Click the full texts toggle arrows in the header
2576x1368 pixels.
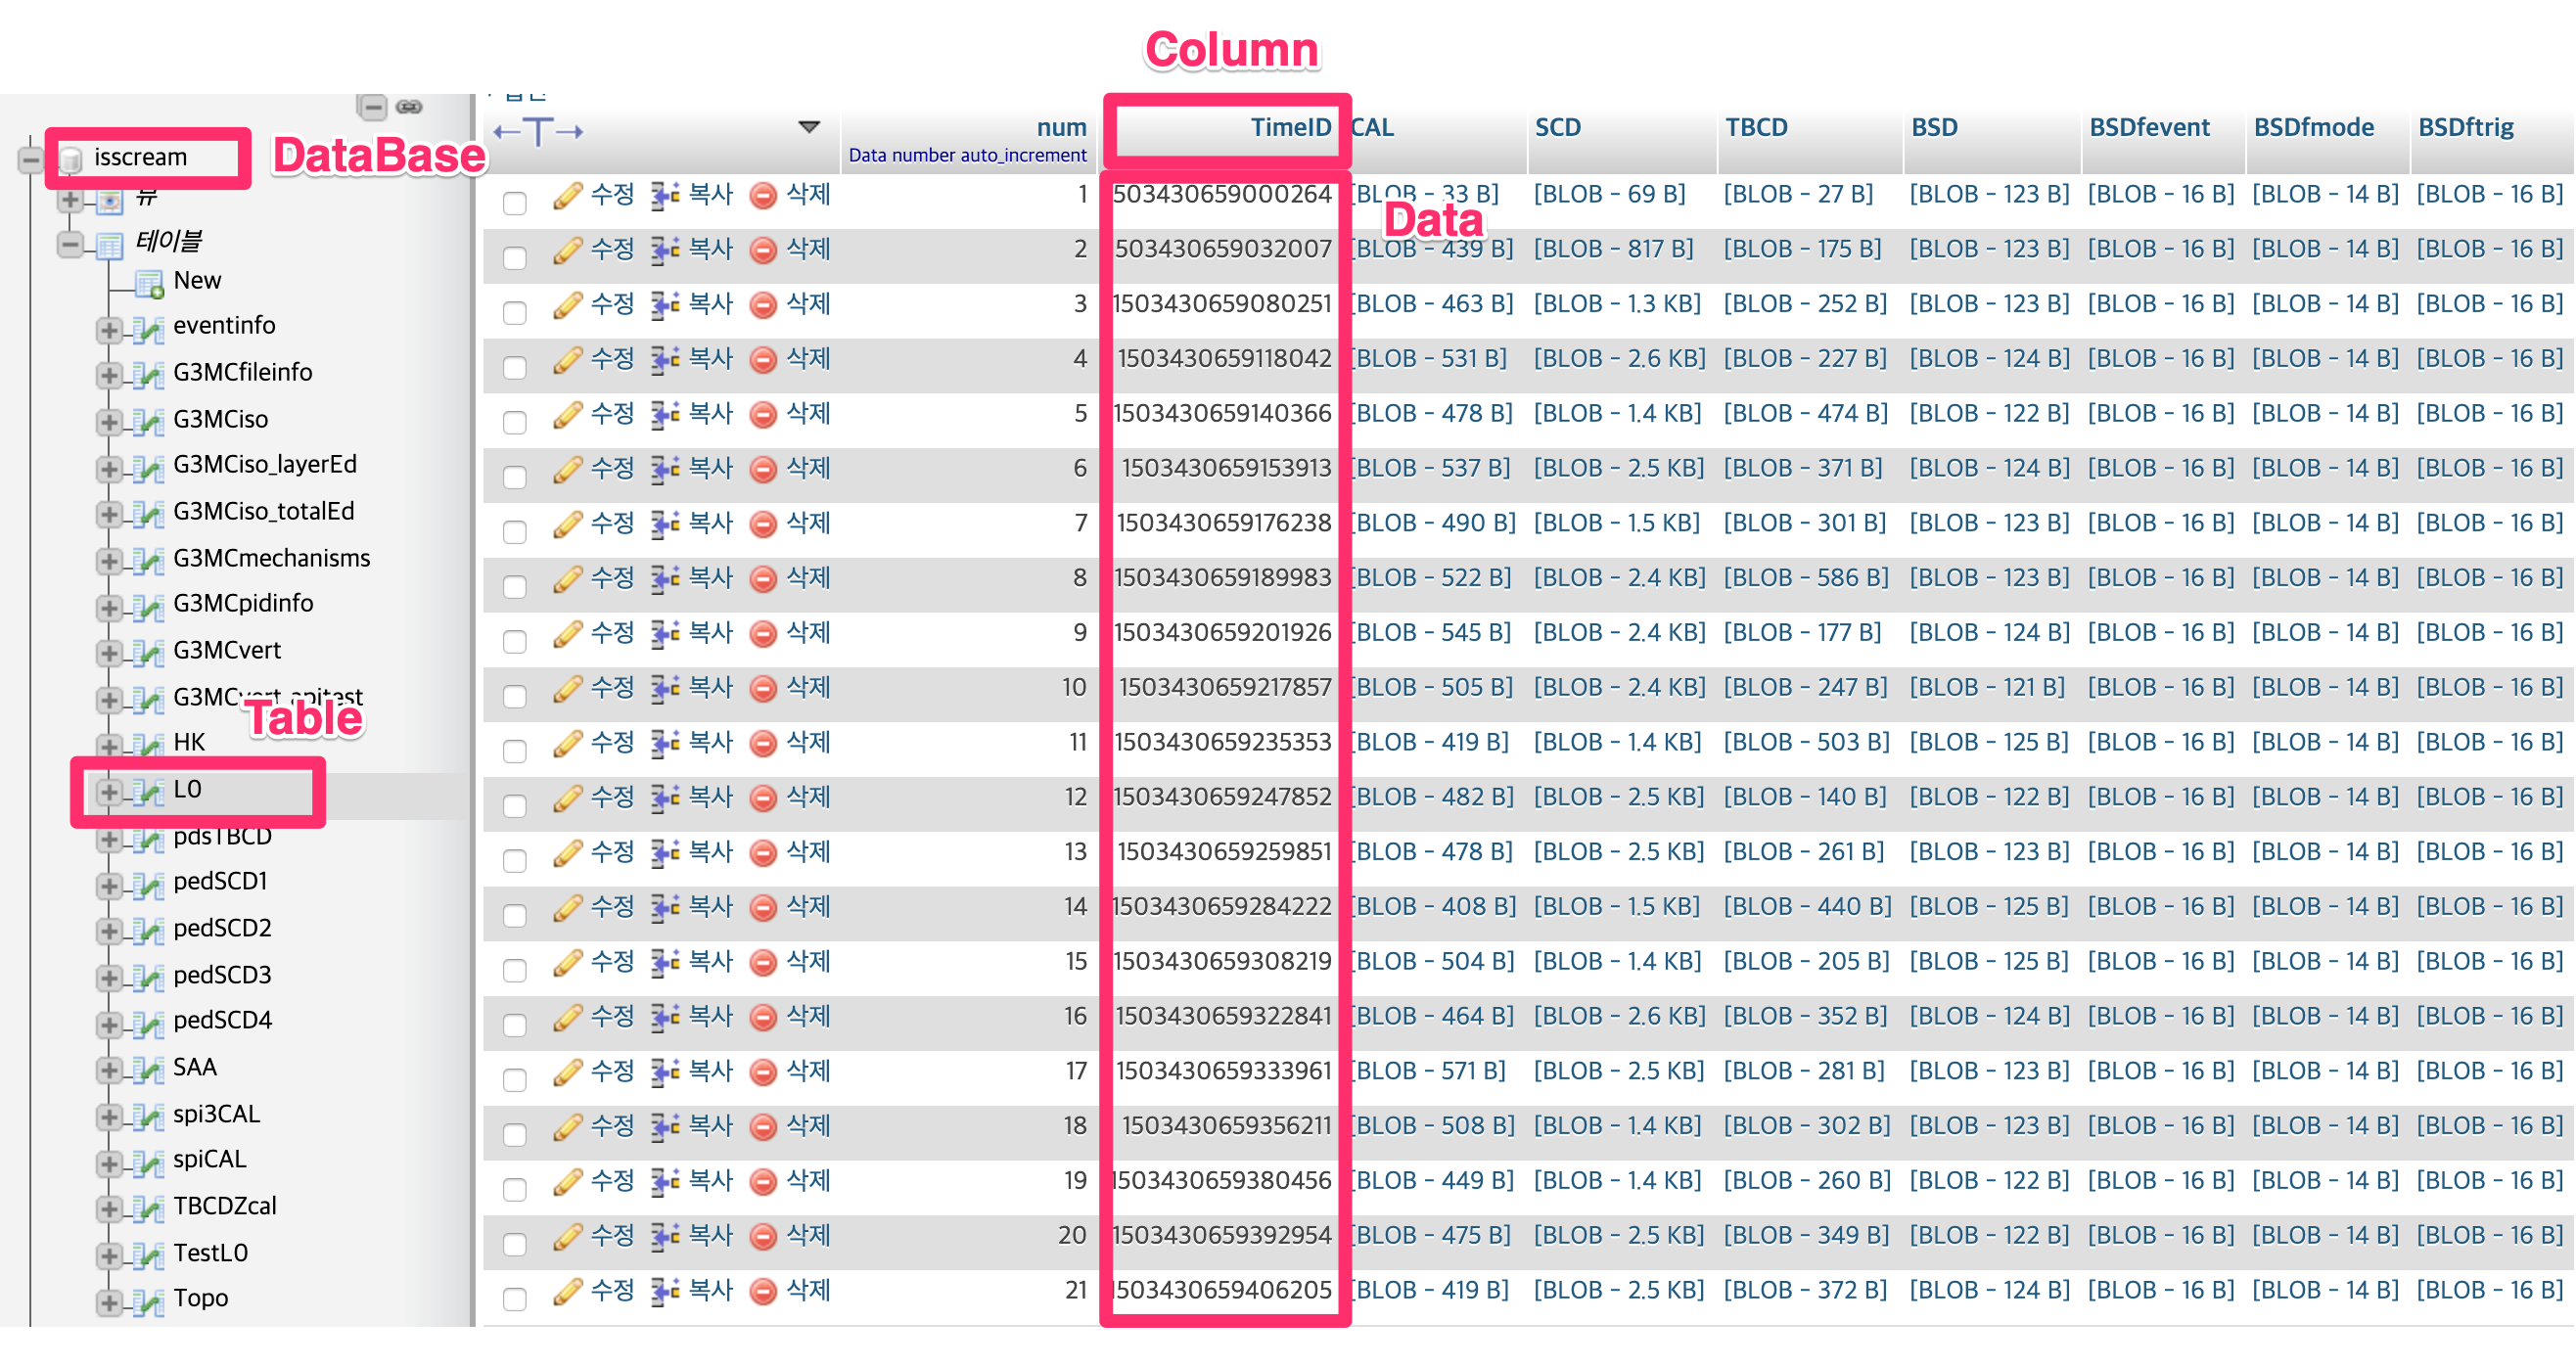tap(538, 132)
